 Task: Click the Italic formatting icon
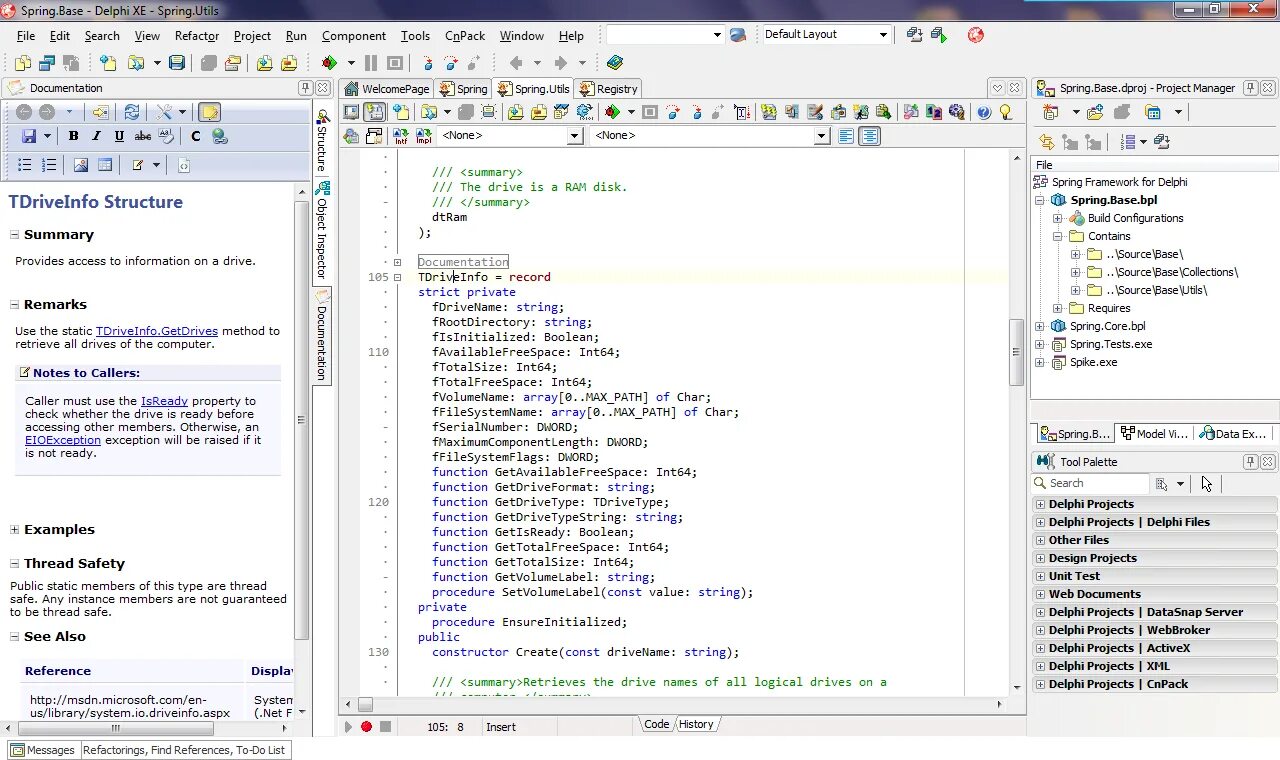pyautogui.click(x=96, y=136)
